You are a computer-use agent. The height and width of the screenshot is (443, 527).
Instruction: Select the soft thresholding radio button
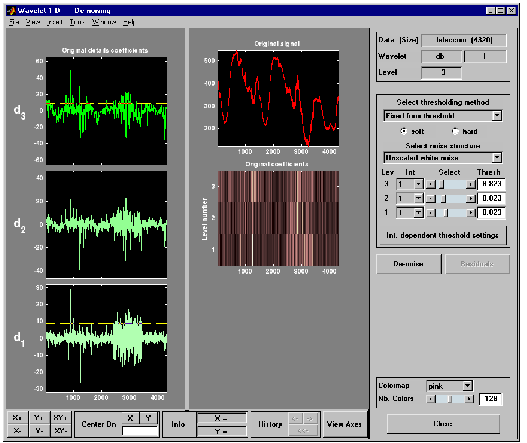[403, 131]
